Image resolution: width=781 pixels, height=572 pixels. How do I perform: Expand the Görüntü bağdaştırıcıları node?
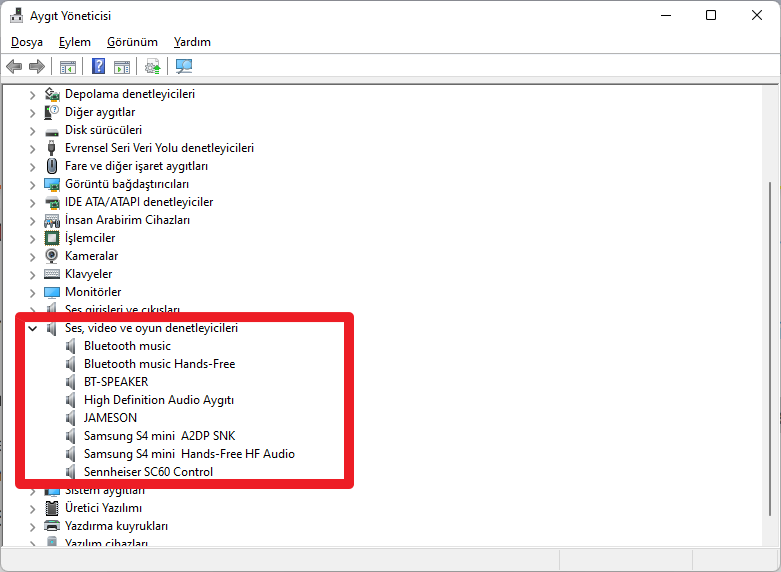point(33,184)
